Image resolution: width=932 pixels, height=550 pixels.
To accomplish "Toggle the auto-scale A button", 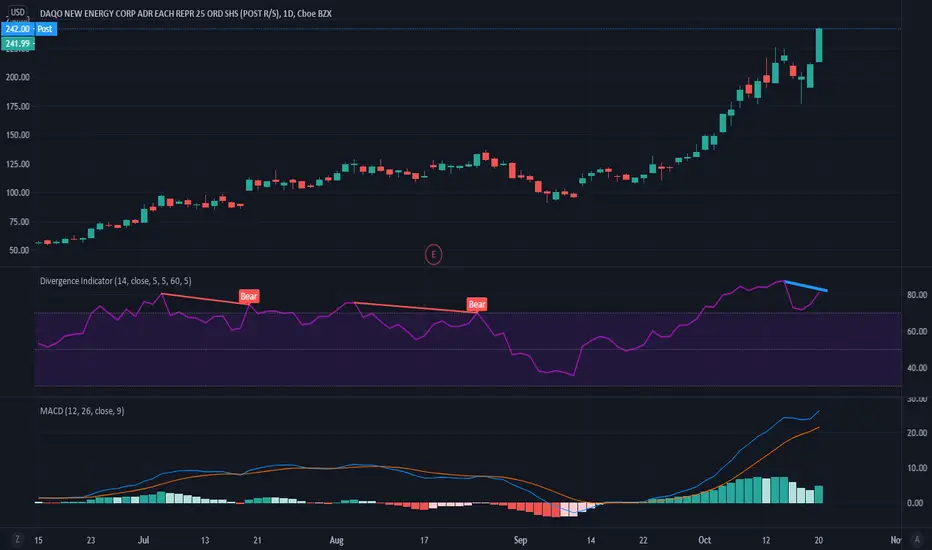I will point(917,539).
